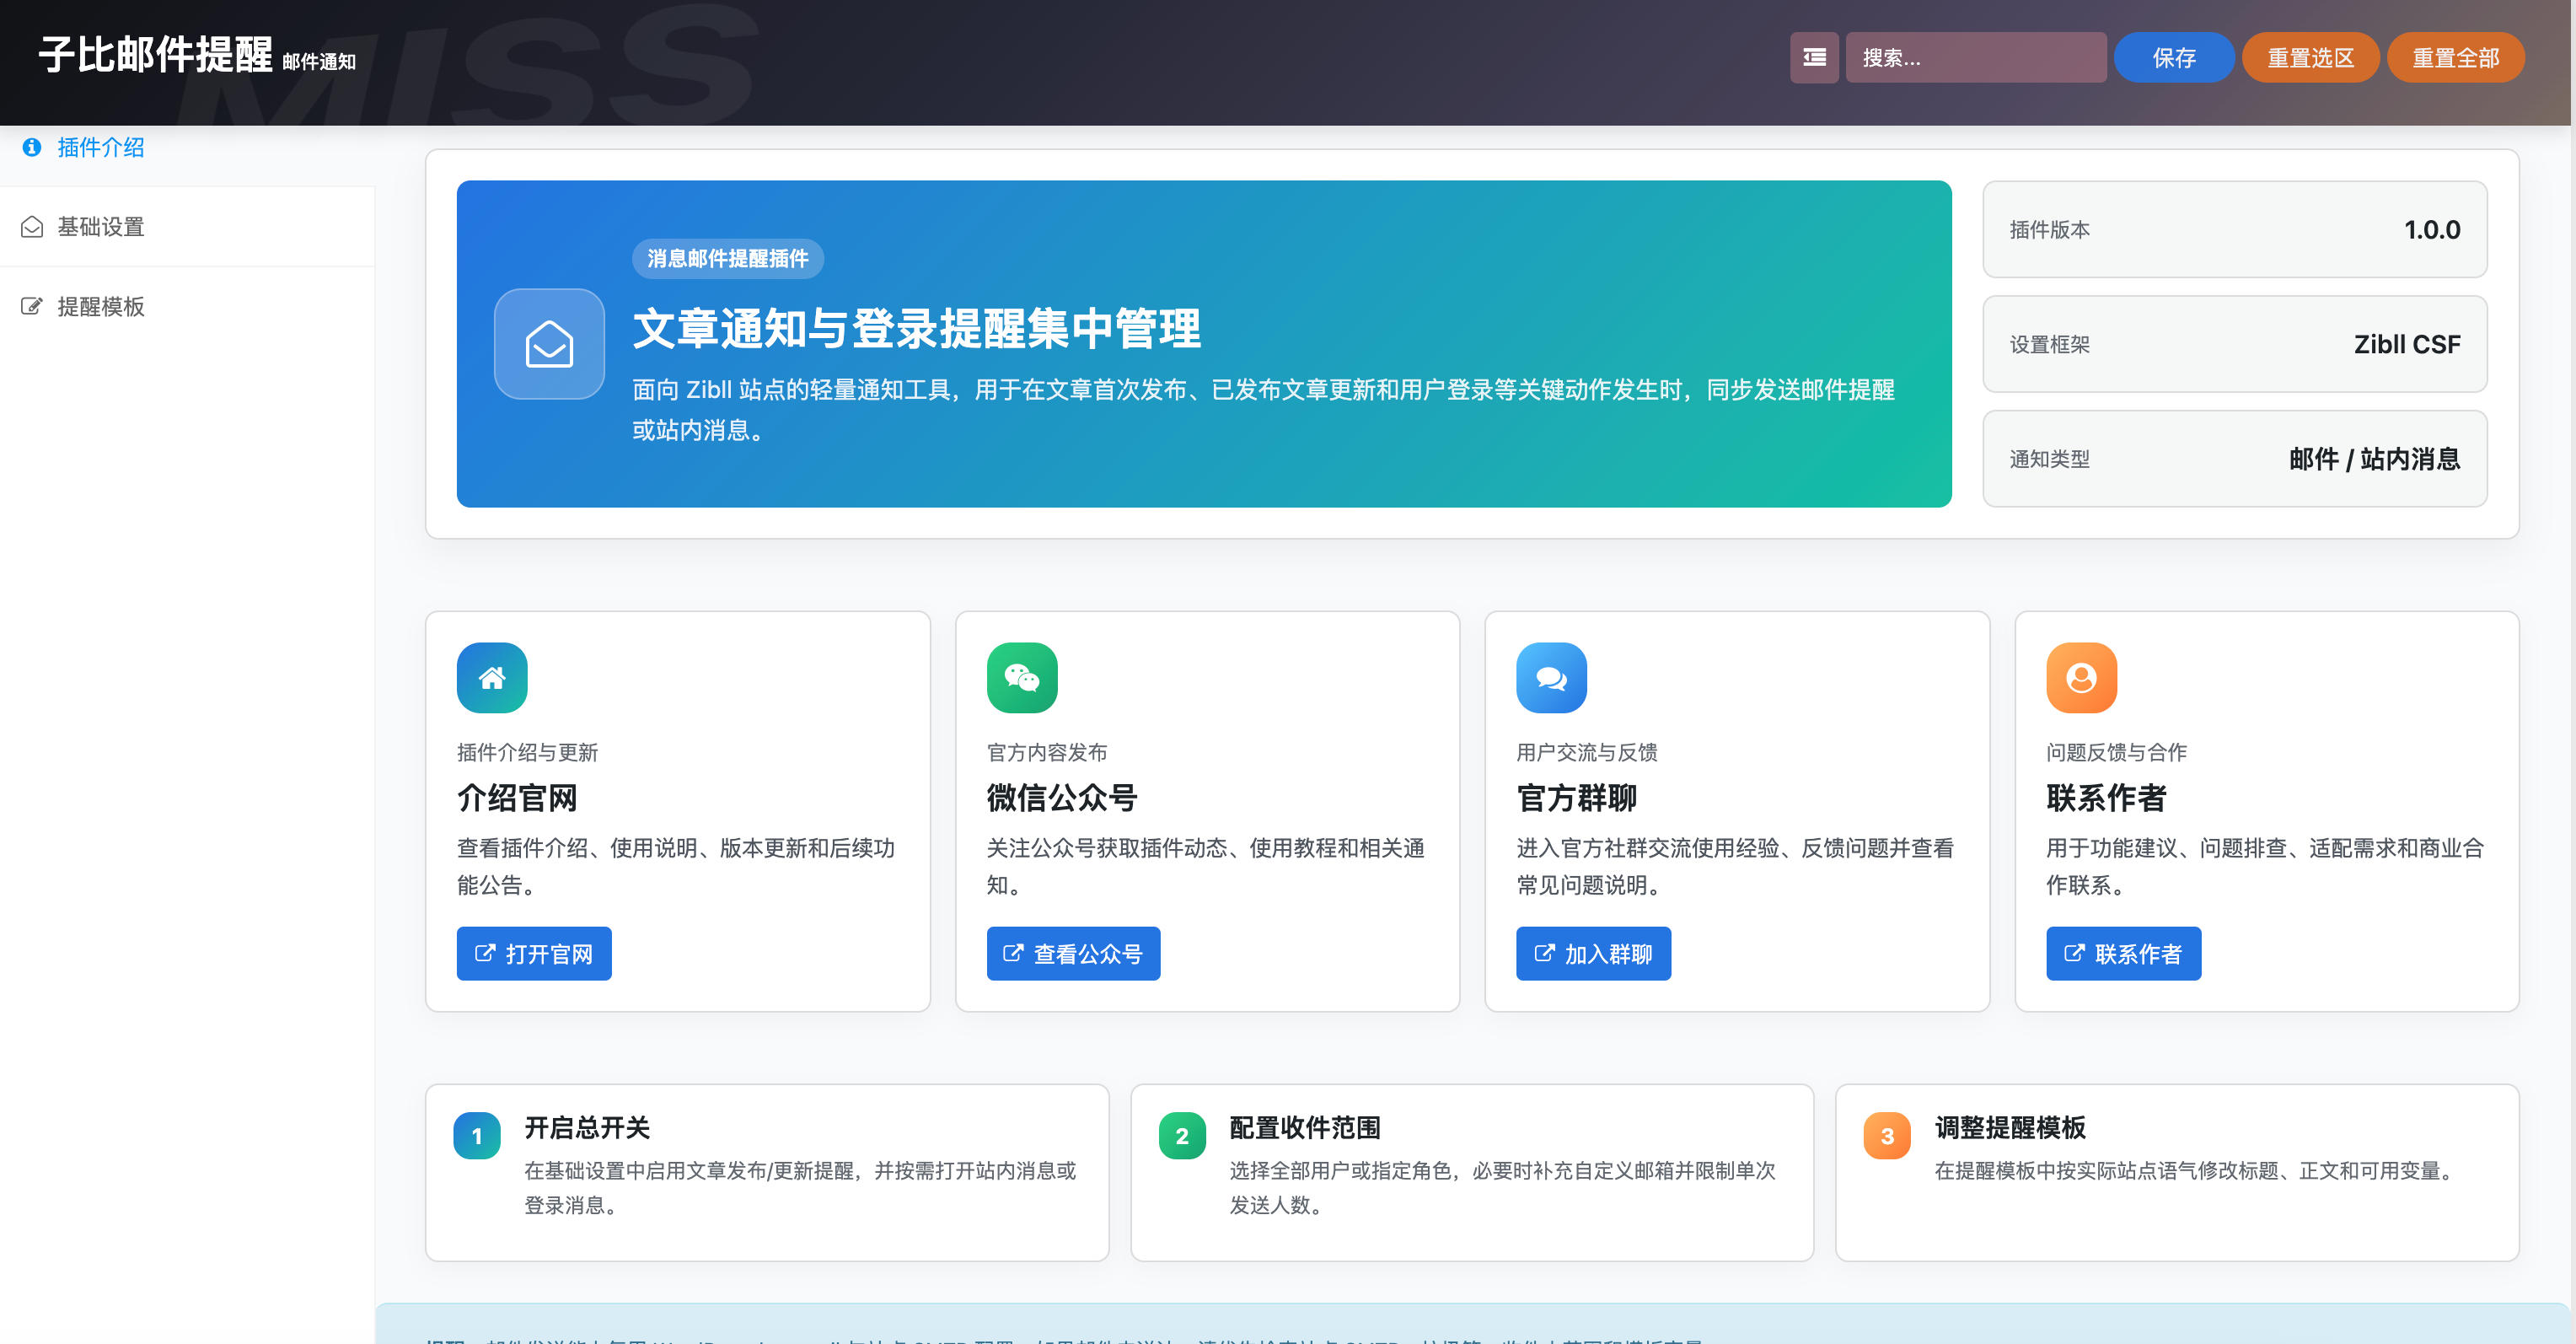Click the 邮件 / 站内消息 value

[2375, 459]
